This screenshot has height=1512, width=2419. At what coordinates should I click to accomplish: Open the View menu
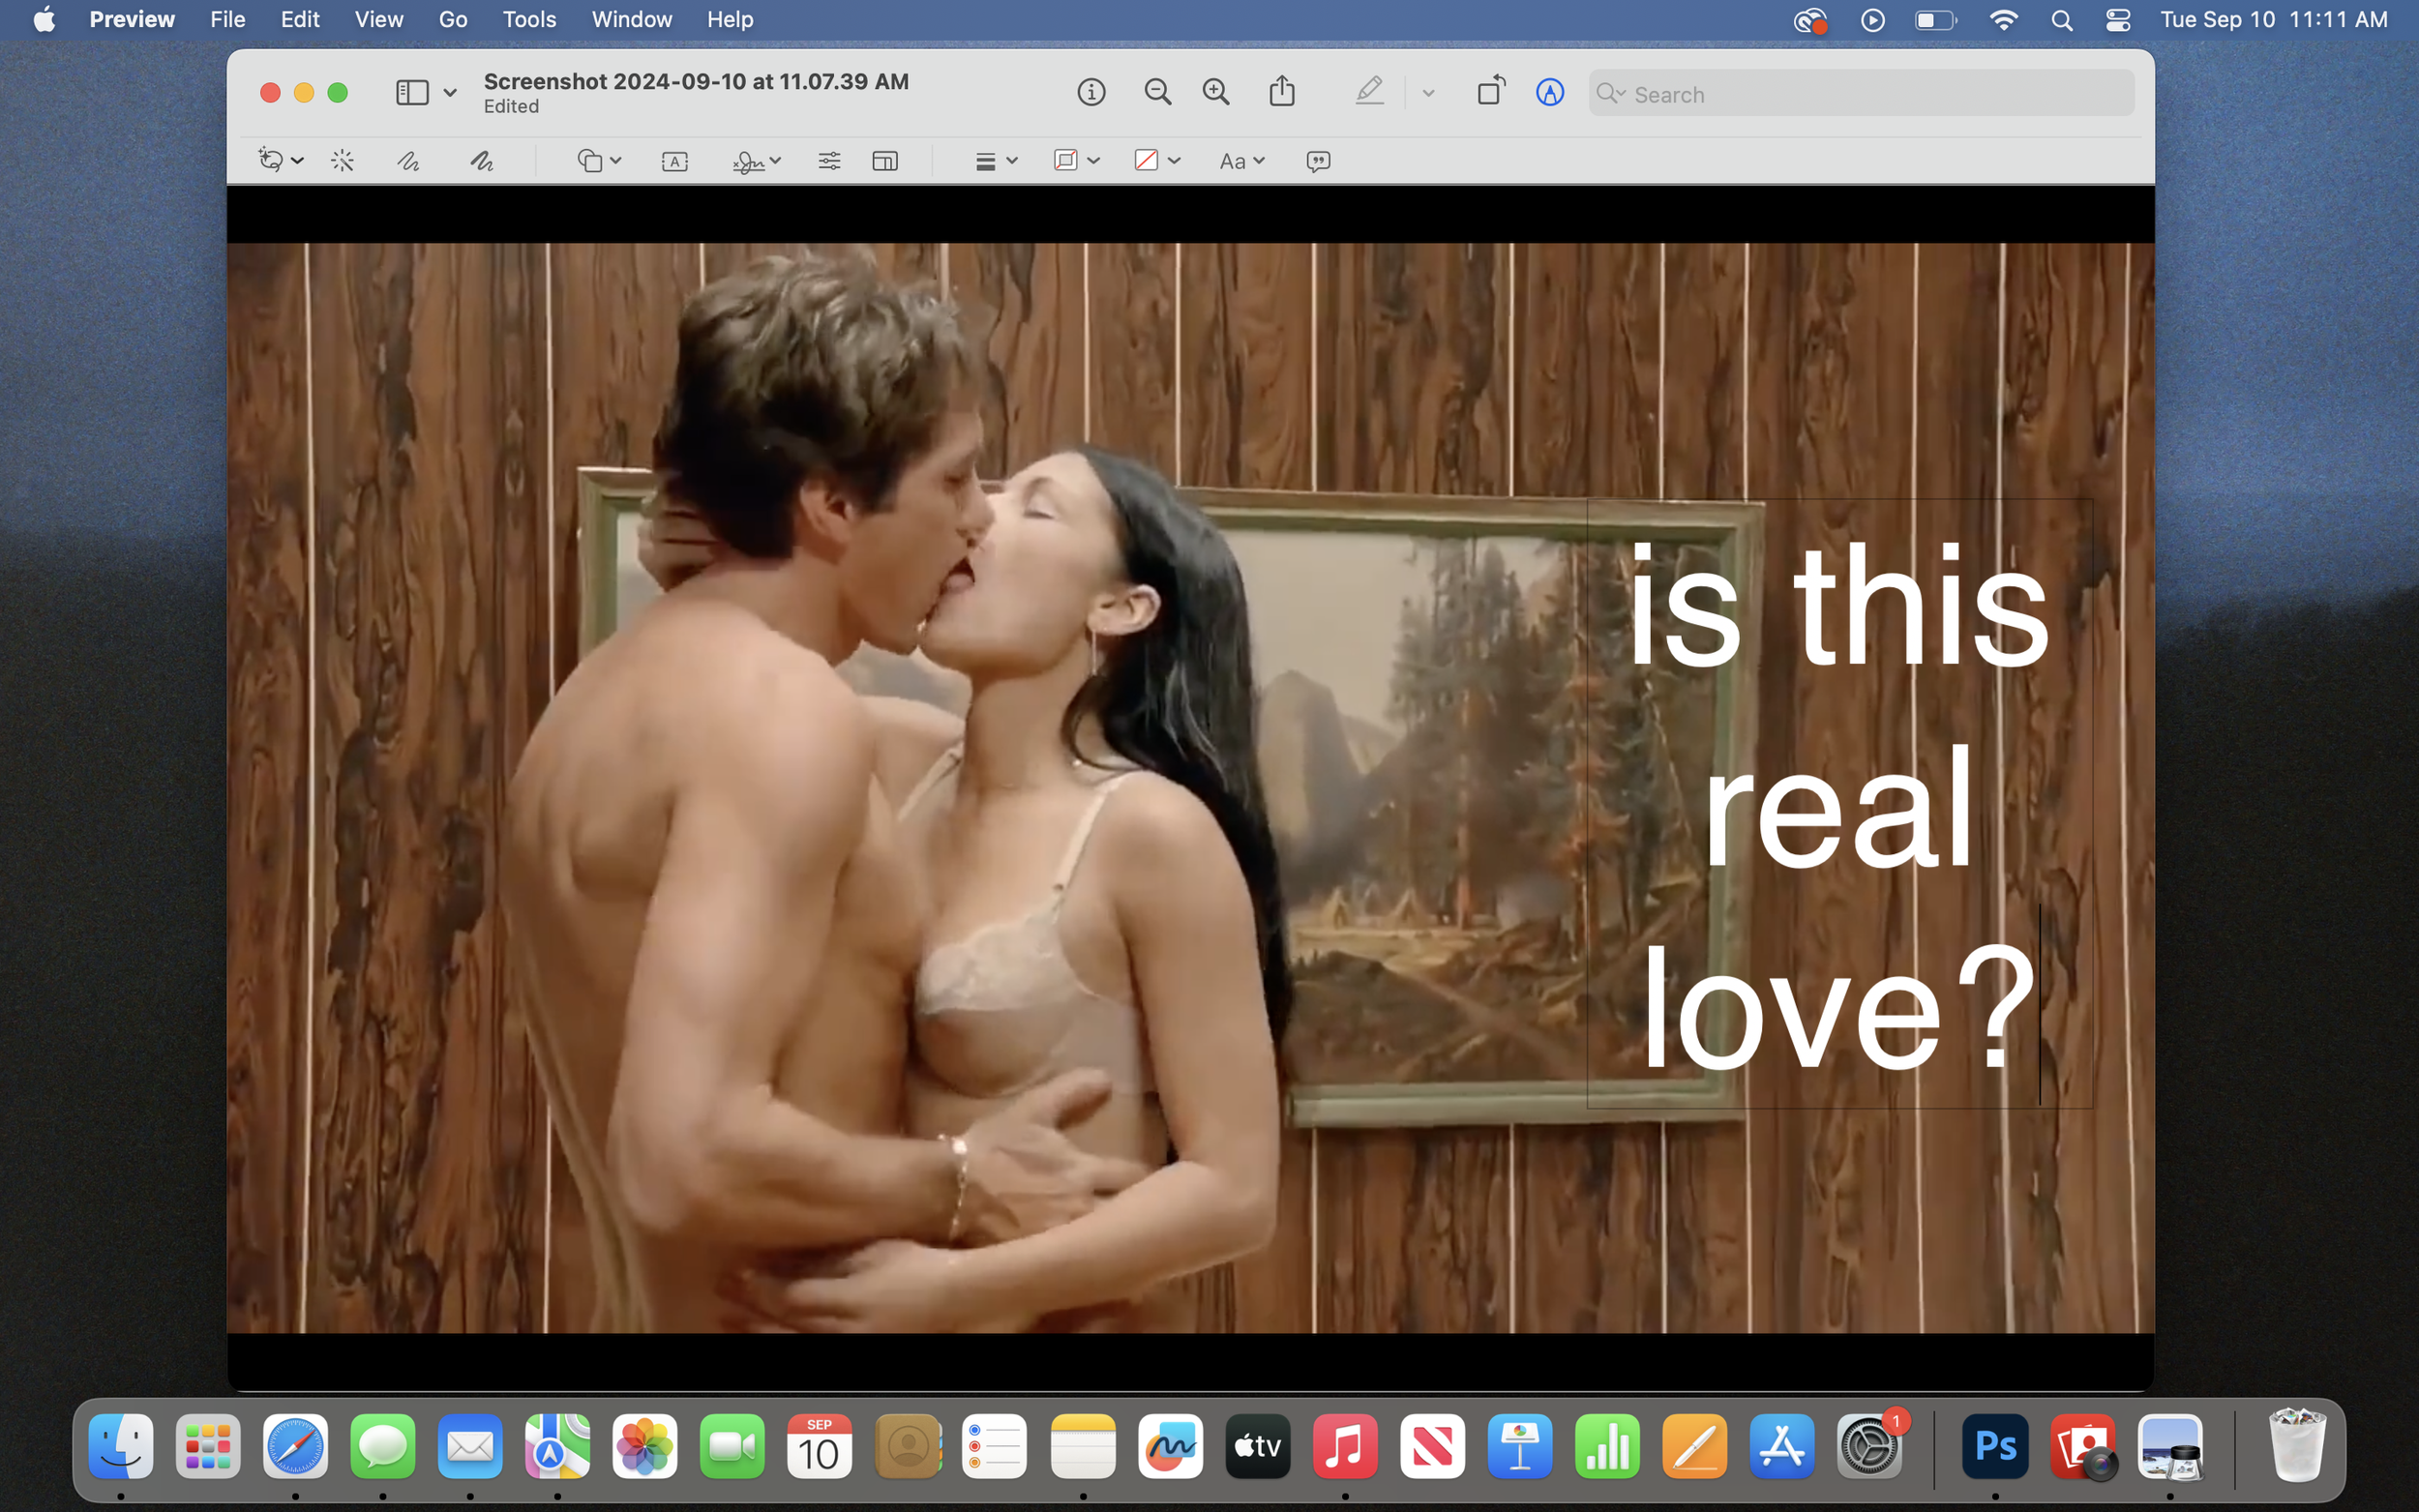pos(379,20)
